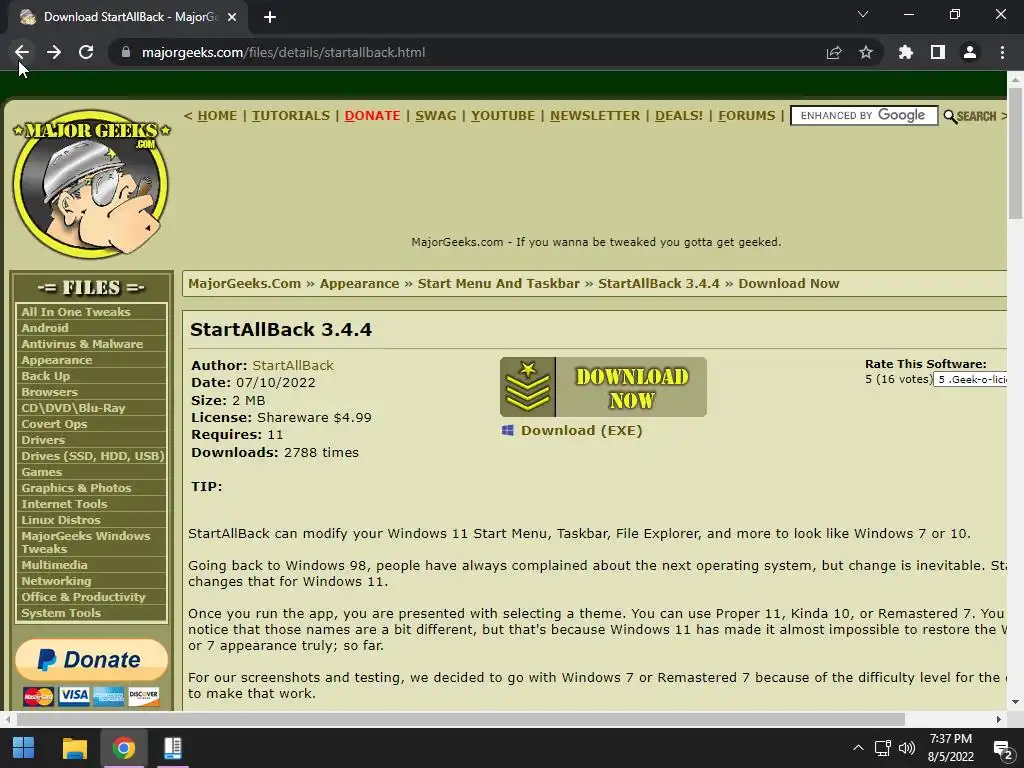Image resolution: width=1024 pixels, height=768 pixels.
Task: Bookmark this page with the star icon
Action: coord(865,52)
